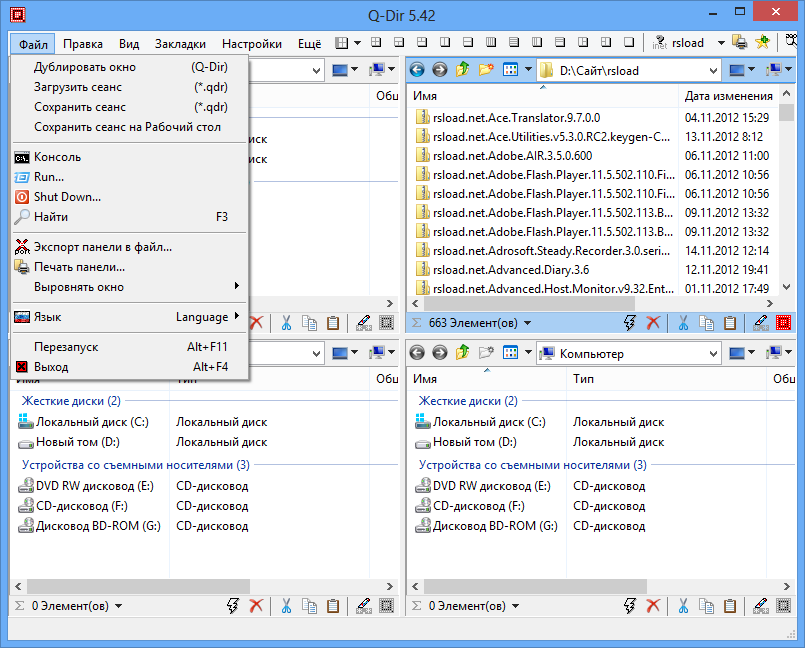
Task: Click the lightning icon in top-right pane status bar
Action: click(630, 323)
